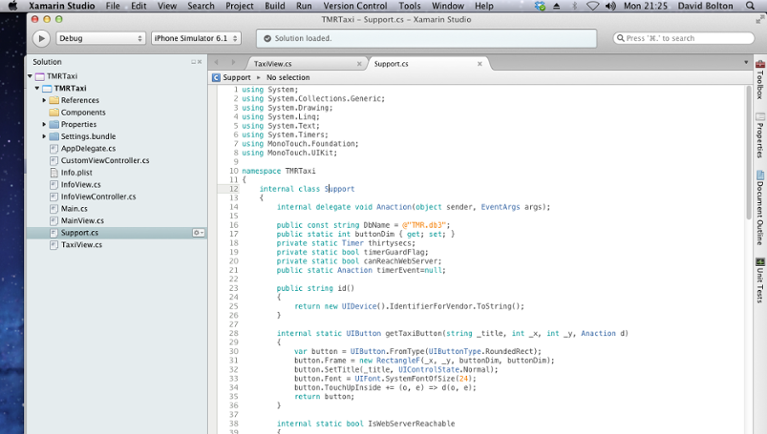Open the Help menu
The height and width of the screenshot is (434, 767).
point(484,6)
